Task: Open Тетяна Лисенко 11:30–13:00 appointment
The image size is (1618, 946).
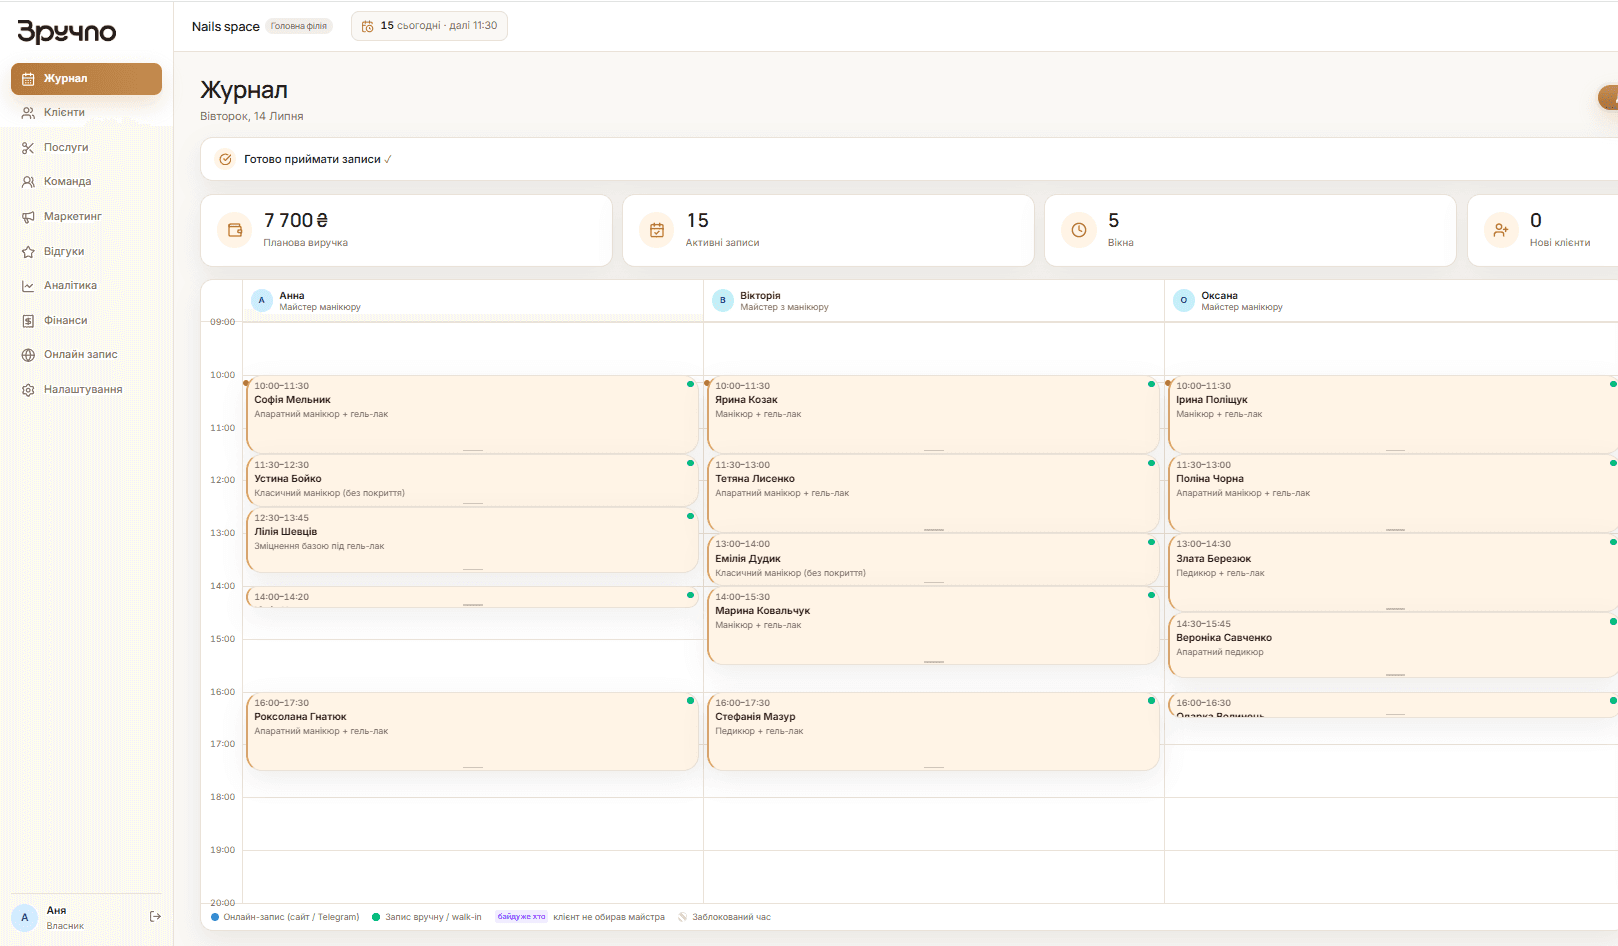Action: click(933, 493)
